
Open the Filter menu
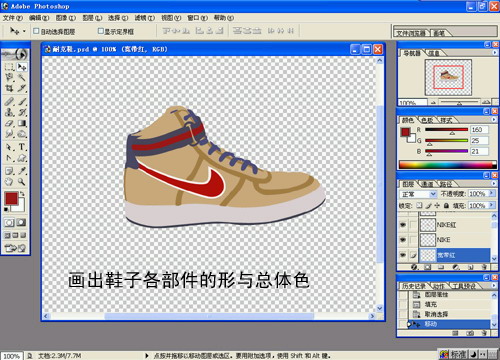click(144, 18)
